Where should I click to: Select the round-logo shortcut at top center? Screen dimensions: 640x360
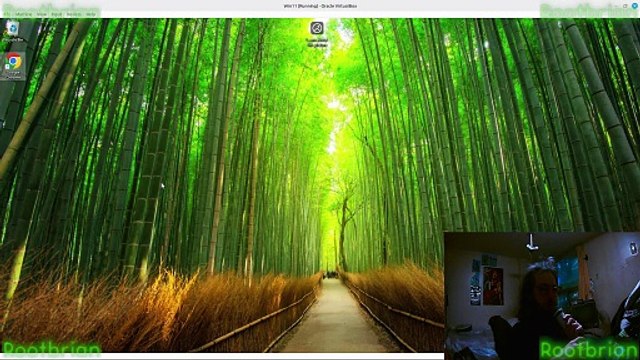[x=317, y=33]
